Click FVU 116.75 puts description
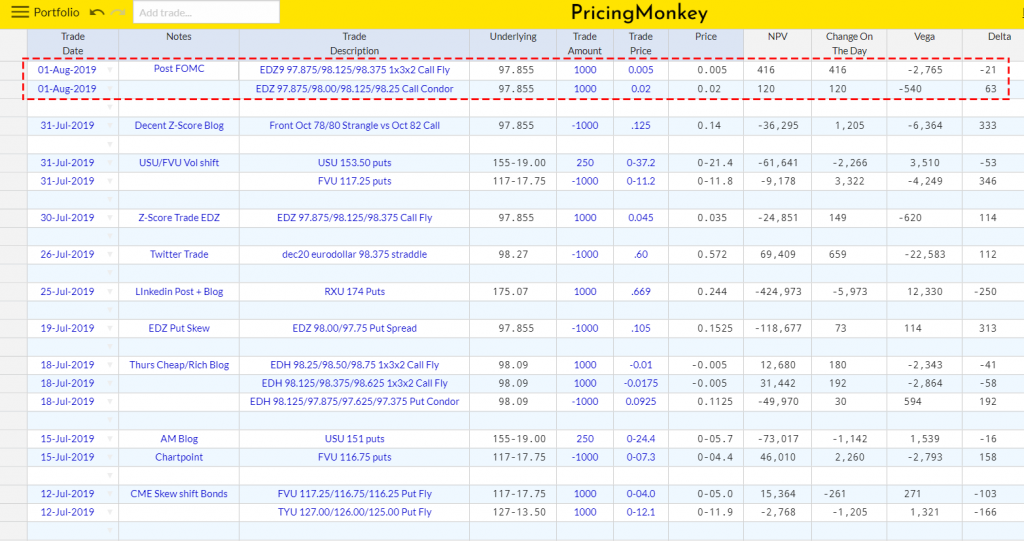Screen dimensions: 1024x541 [355, 457]
